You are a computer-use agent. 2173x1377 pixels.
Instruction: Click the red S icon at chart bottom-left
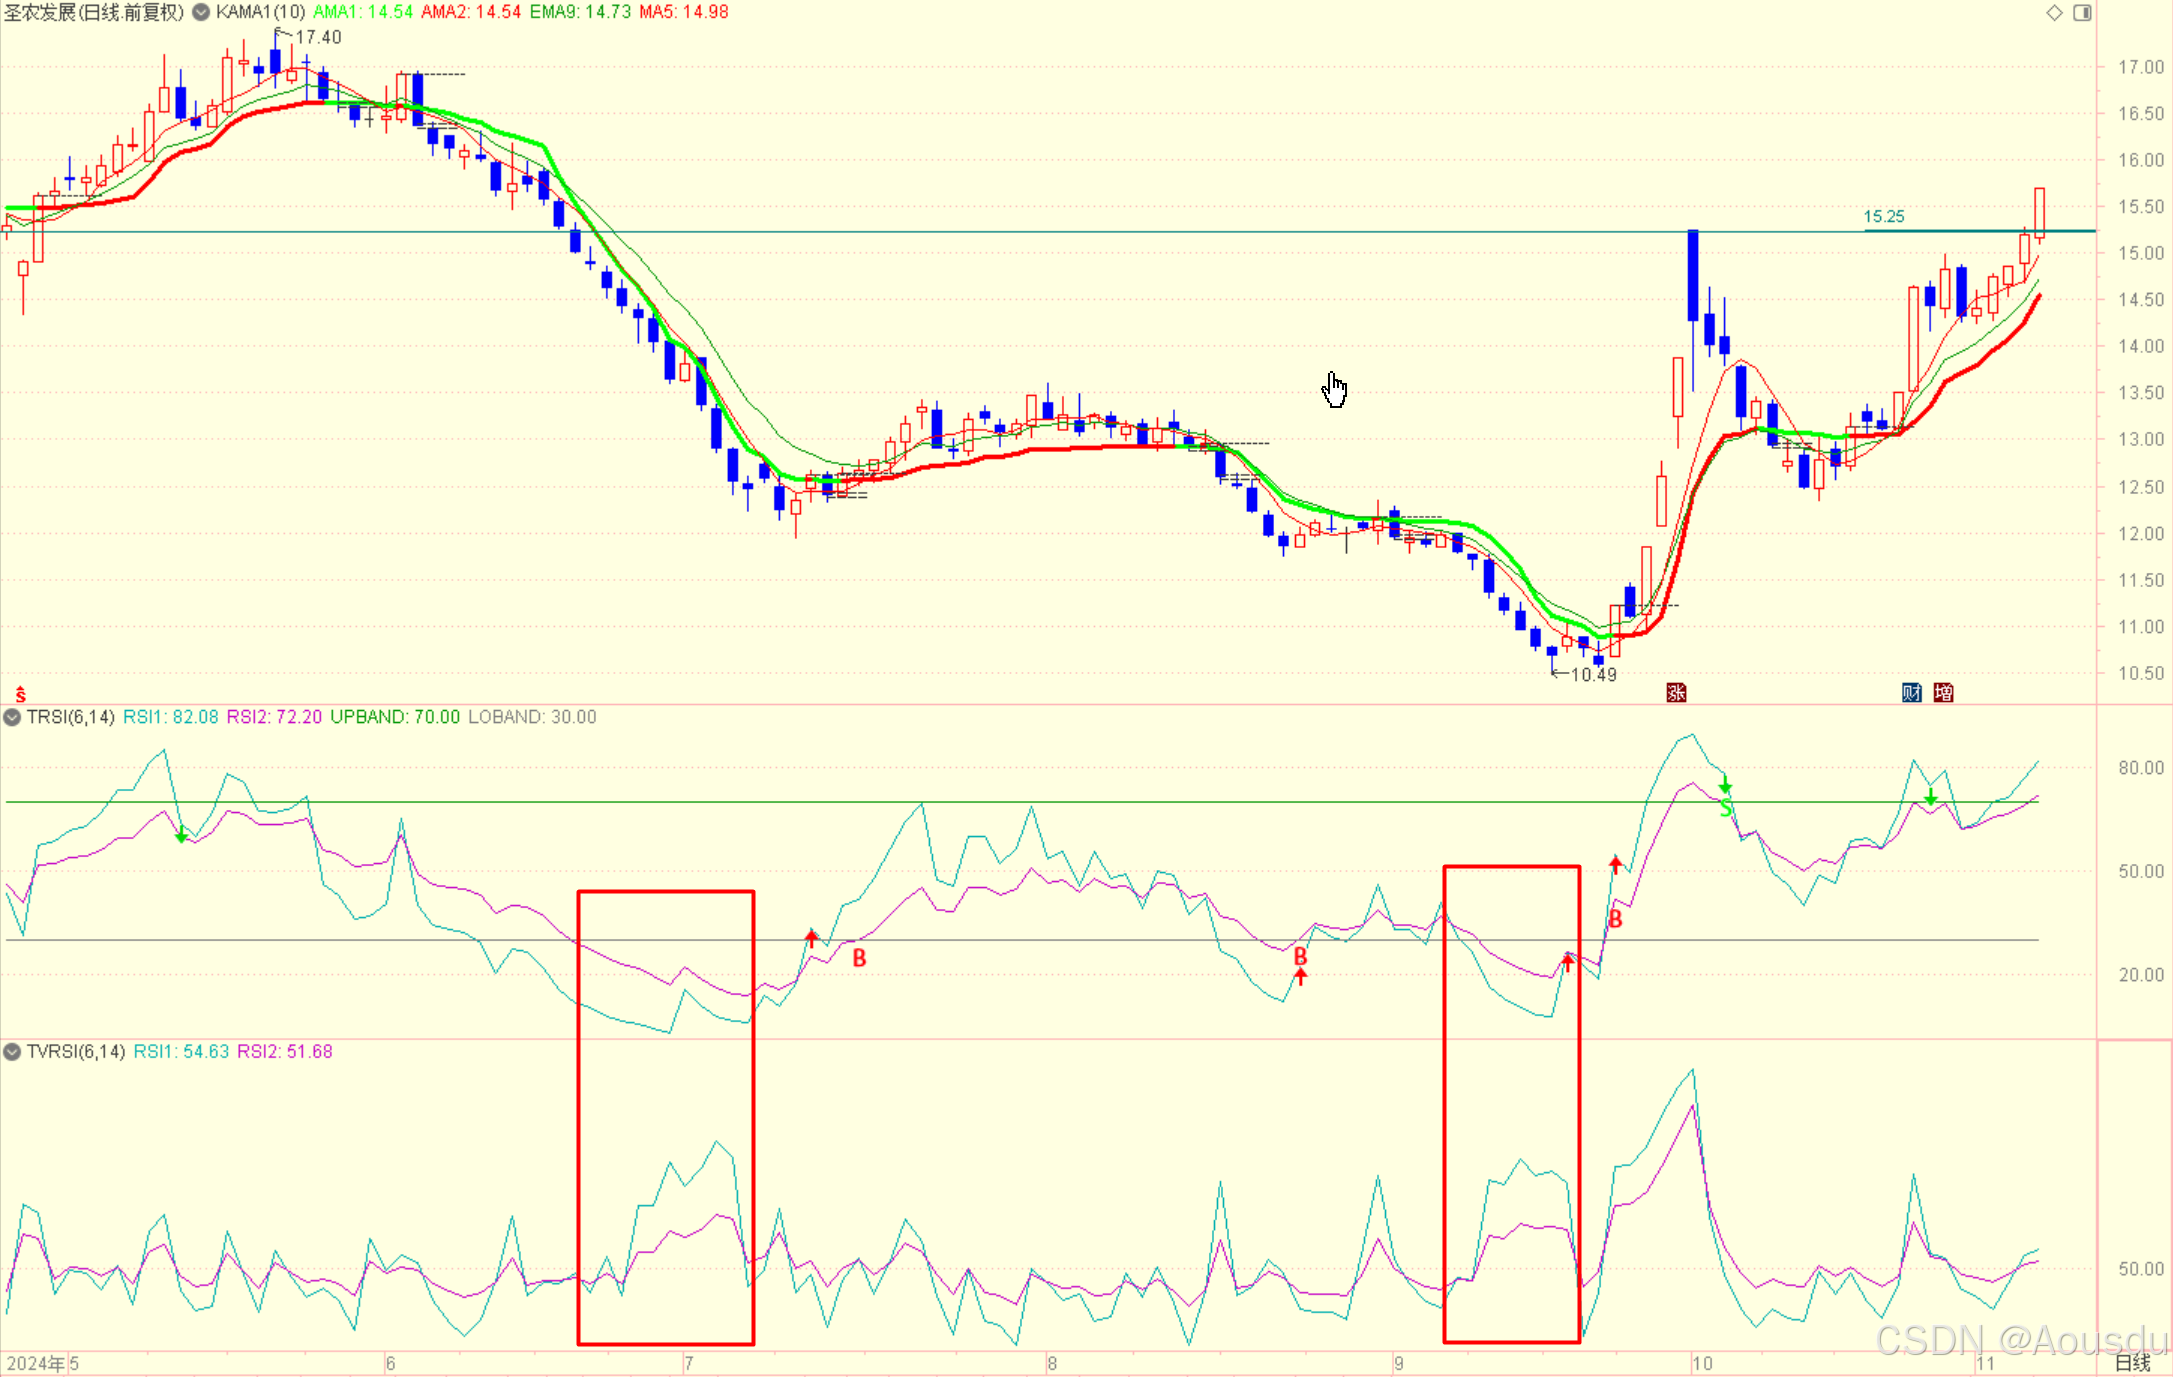(20, 694)
